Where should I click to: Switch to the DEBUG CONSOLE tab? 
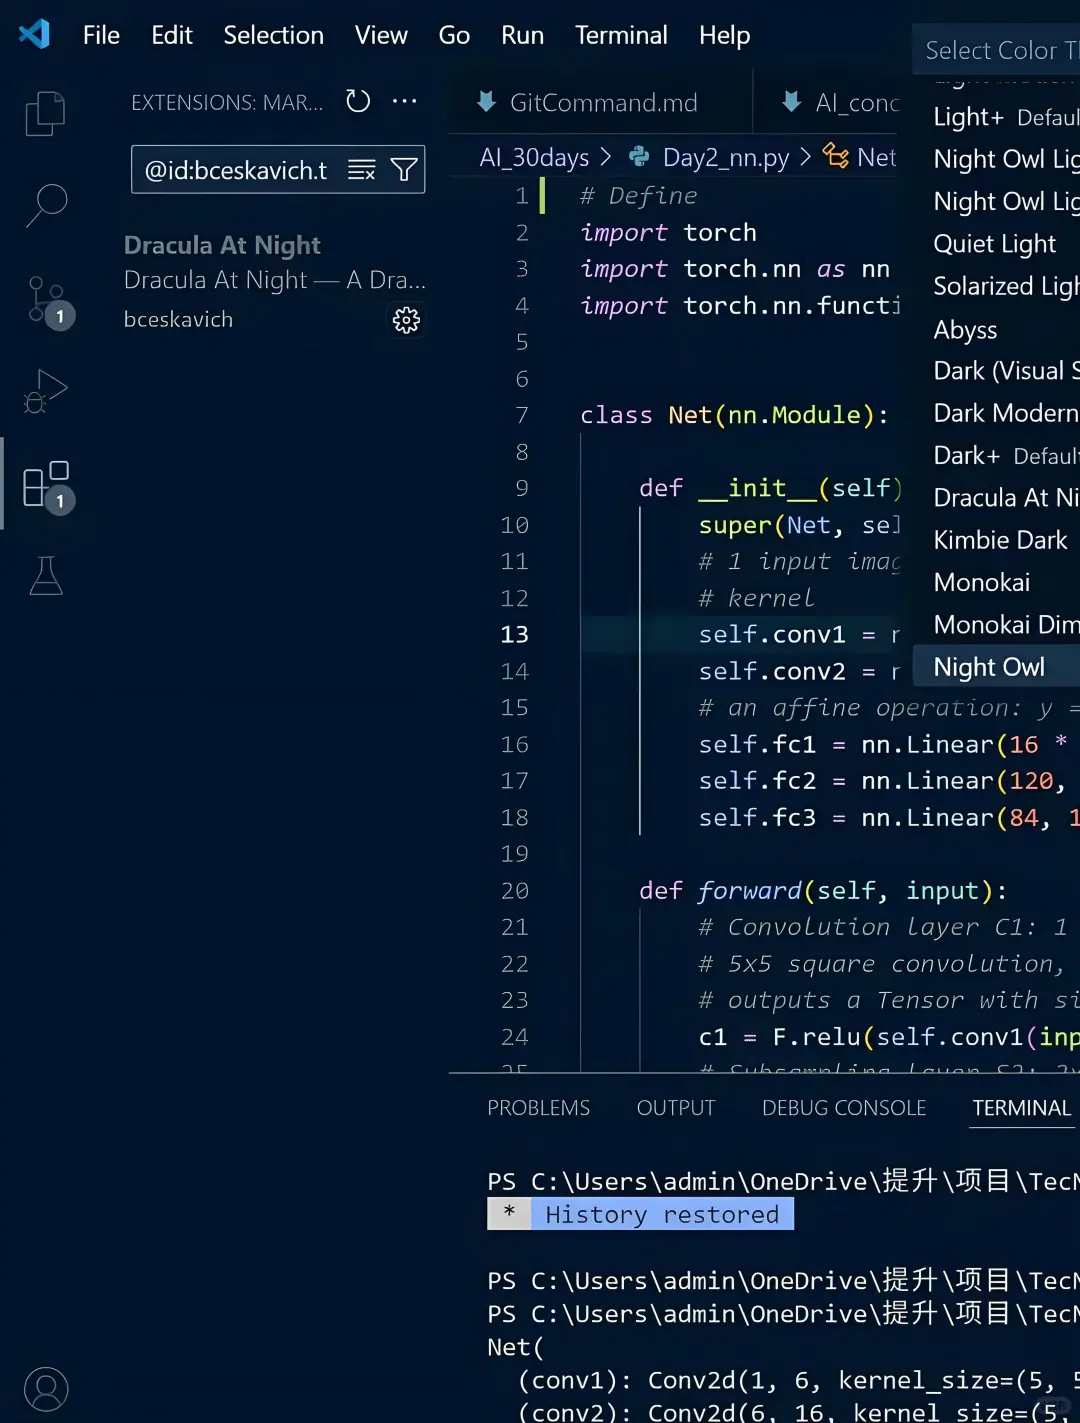(844, 1108)
